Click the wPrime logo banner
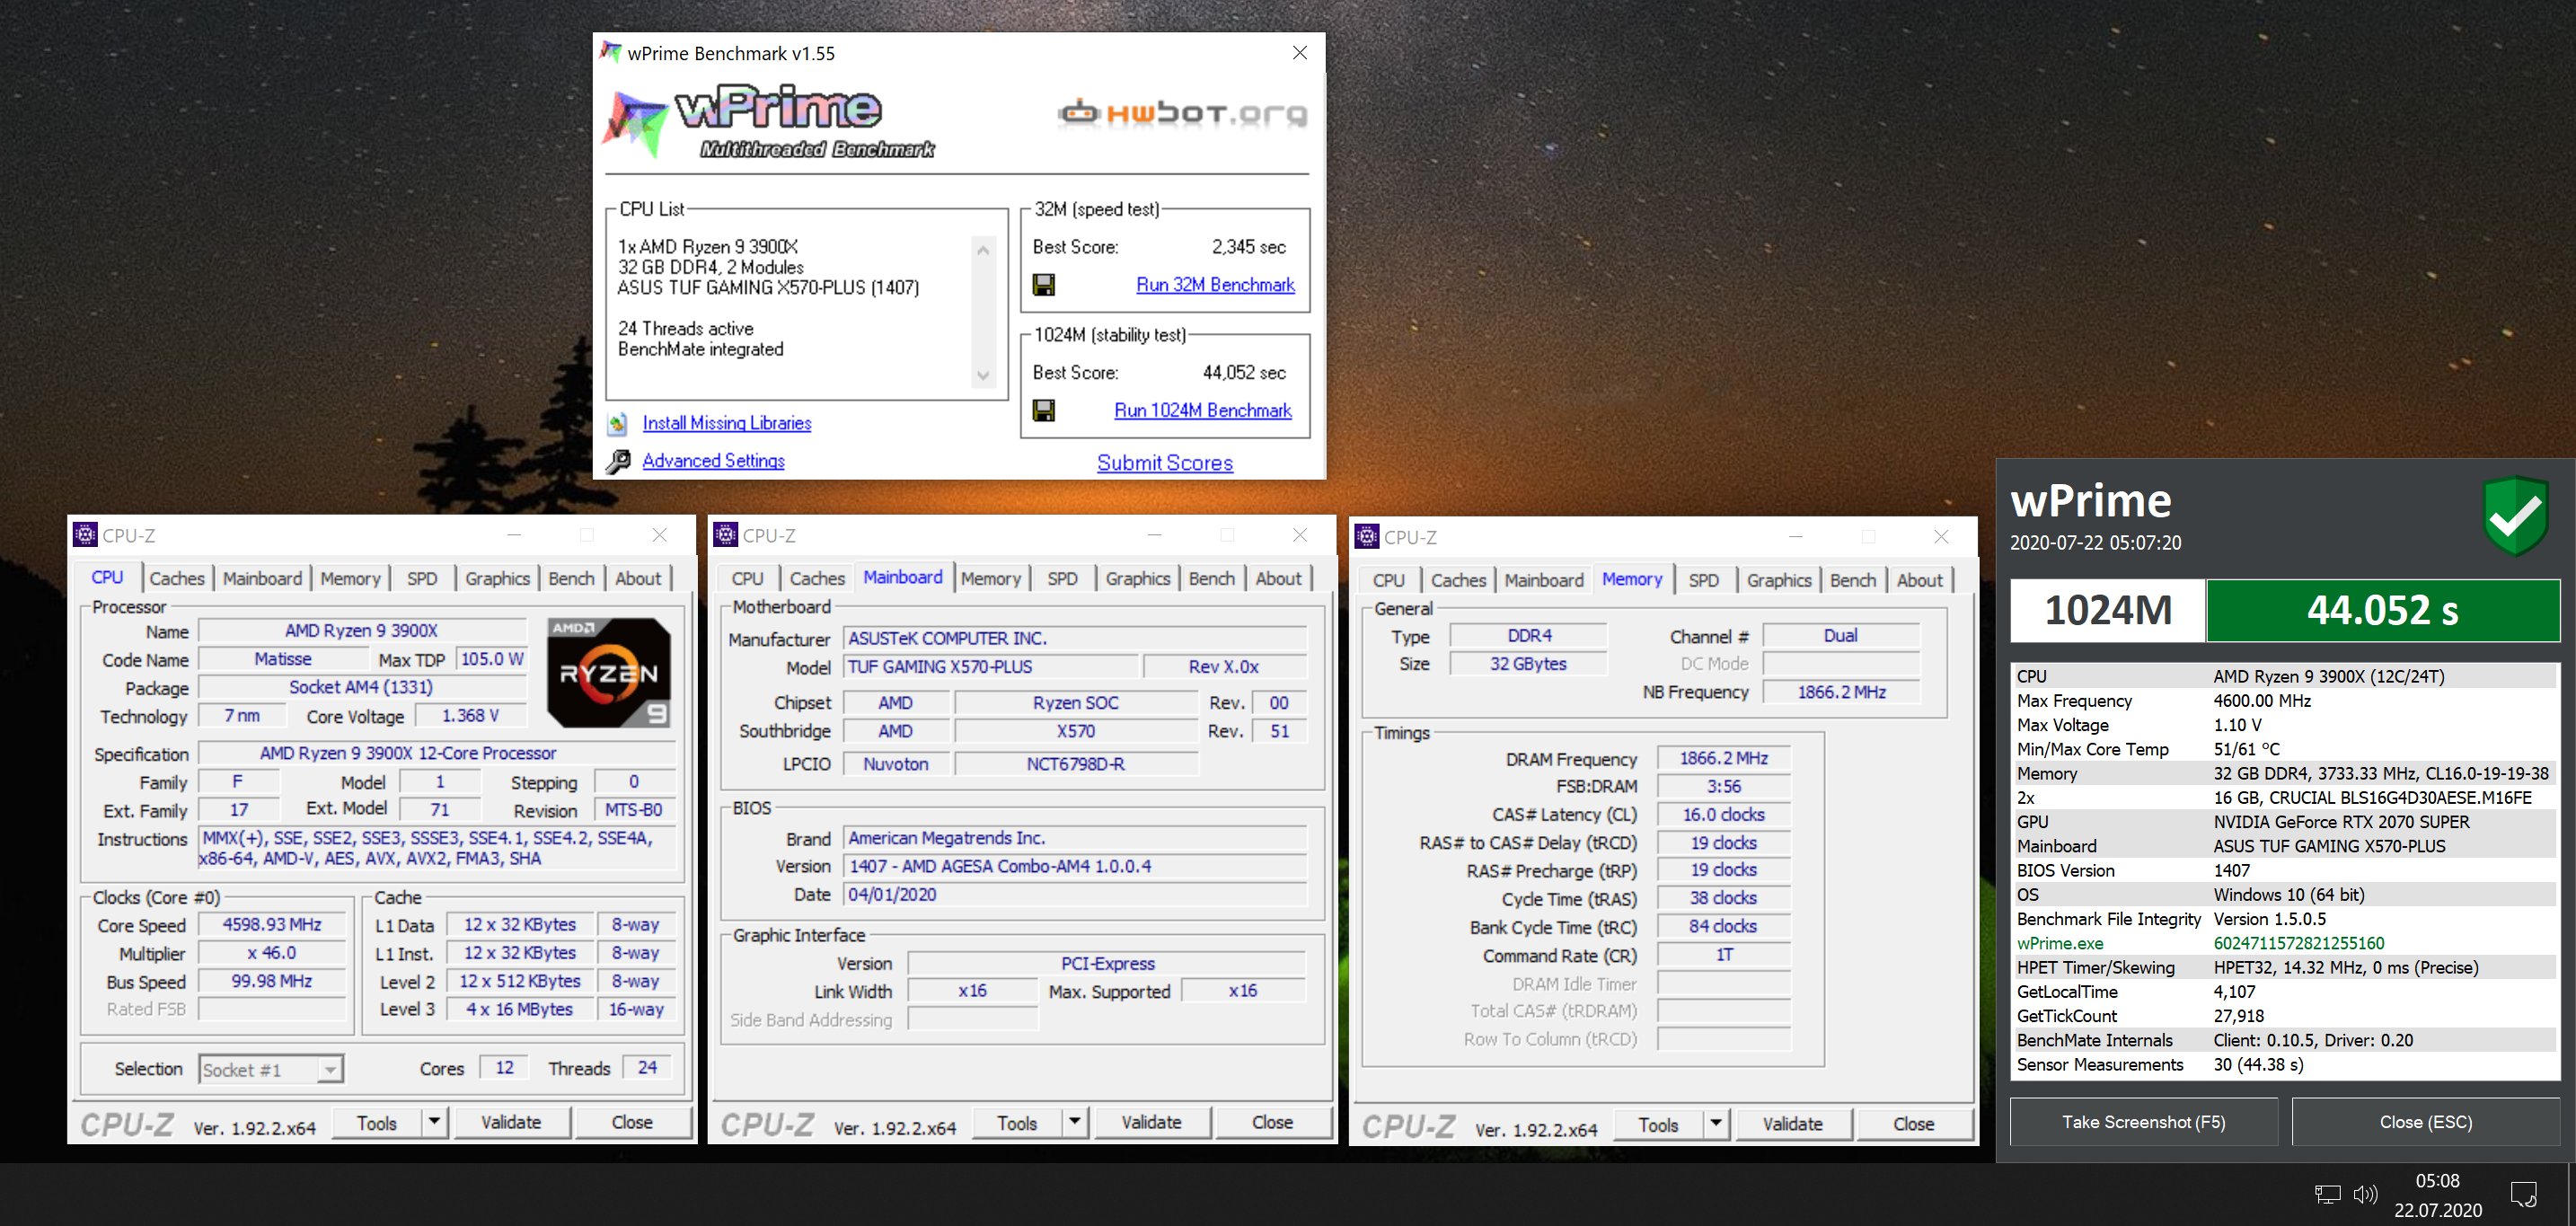 [770, 122]
